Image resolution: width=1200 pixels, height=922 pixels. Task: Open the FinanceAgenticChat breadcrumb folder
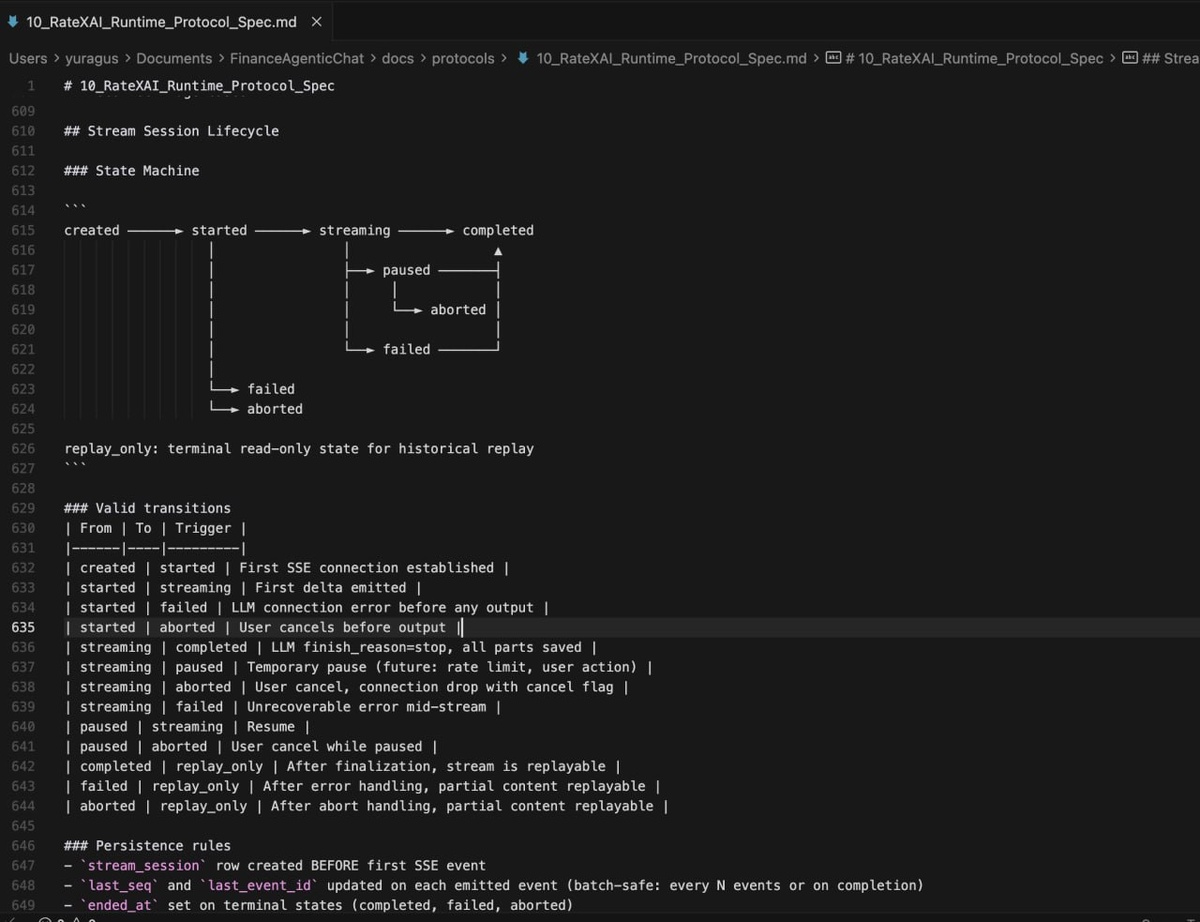click(x=297, y=58)
